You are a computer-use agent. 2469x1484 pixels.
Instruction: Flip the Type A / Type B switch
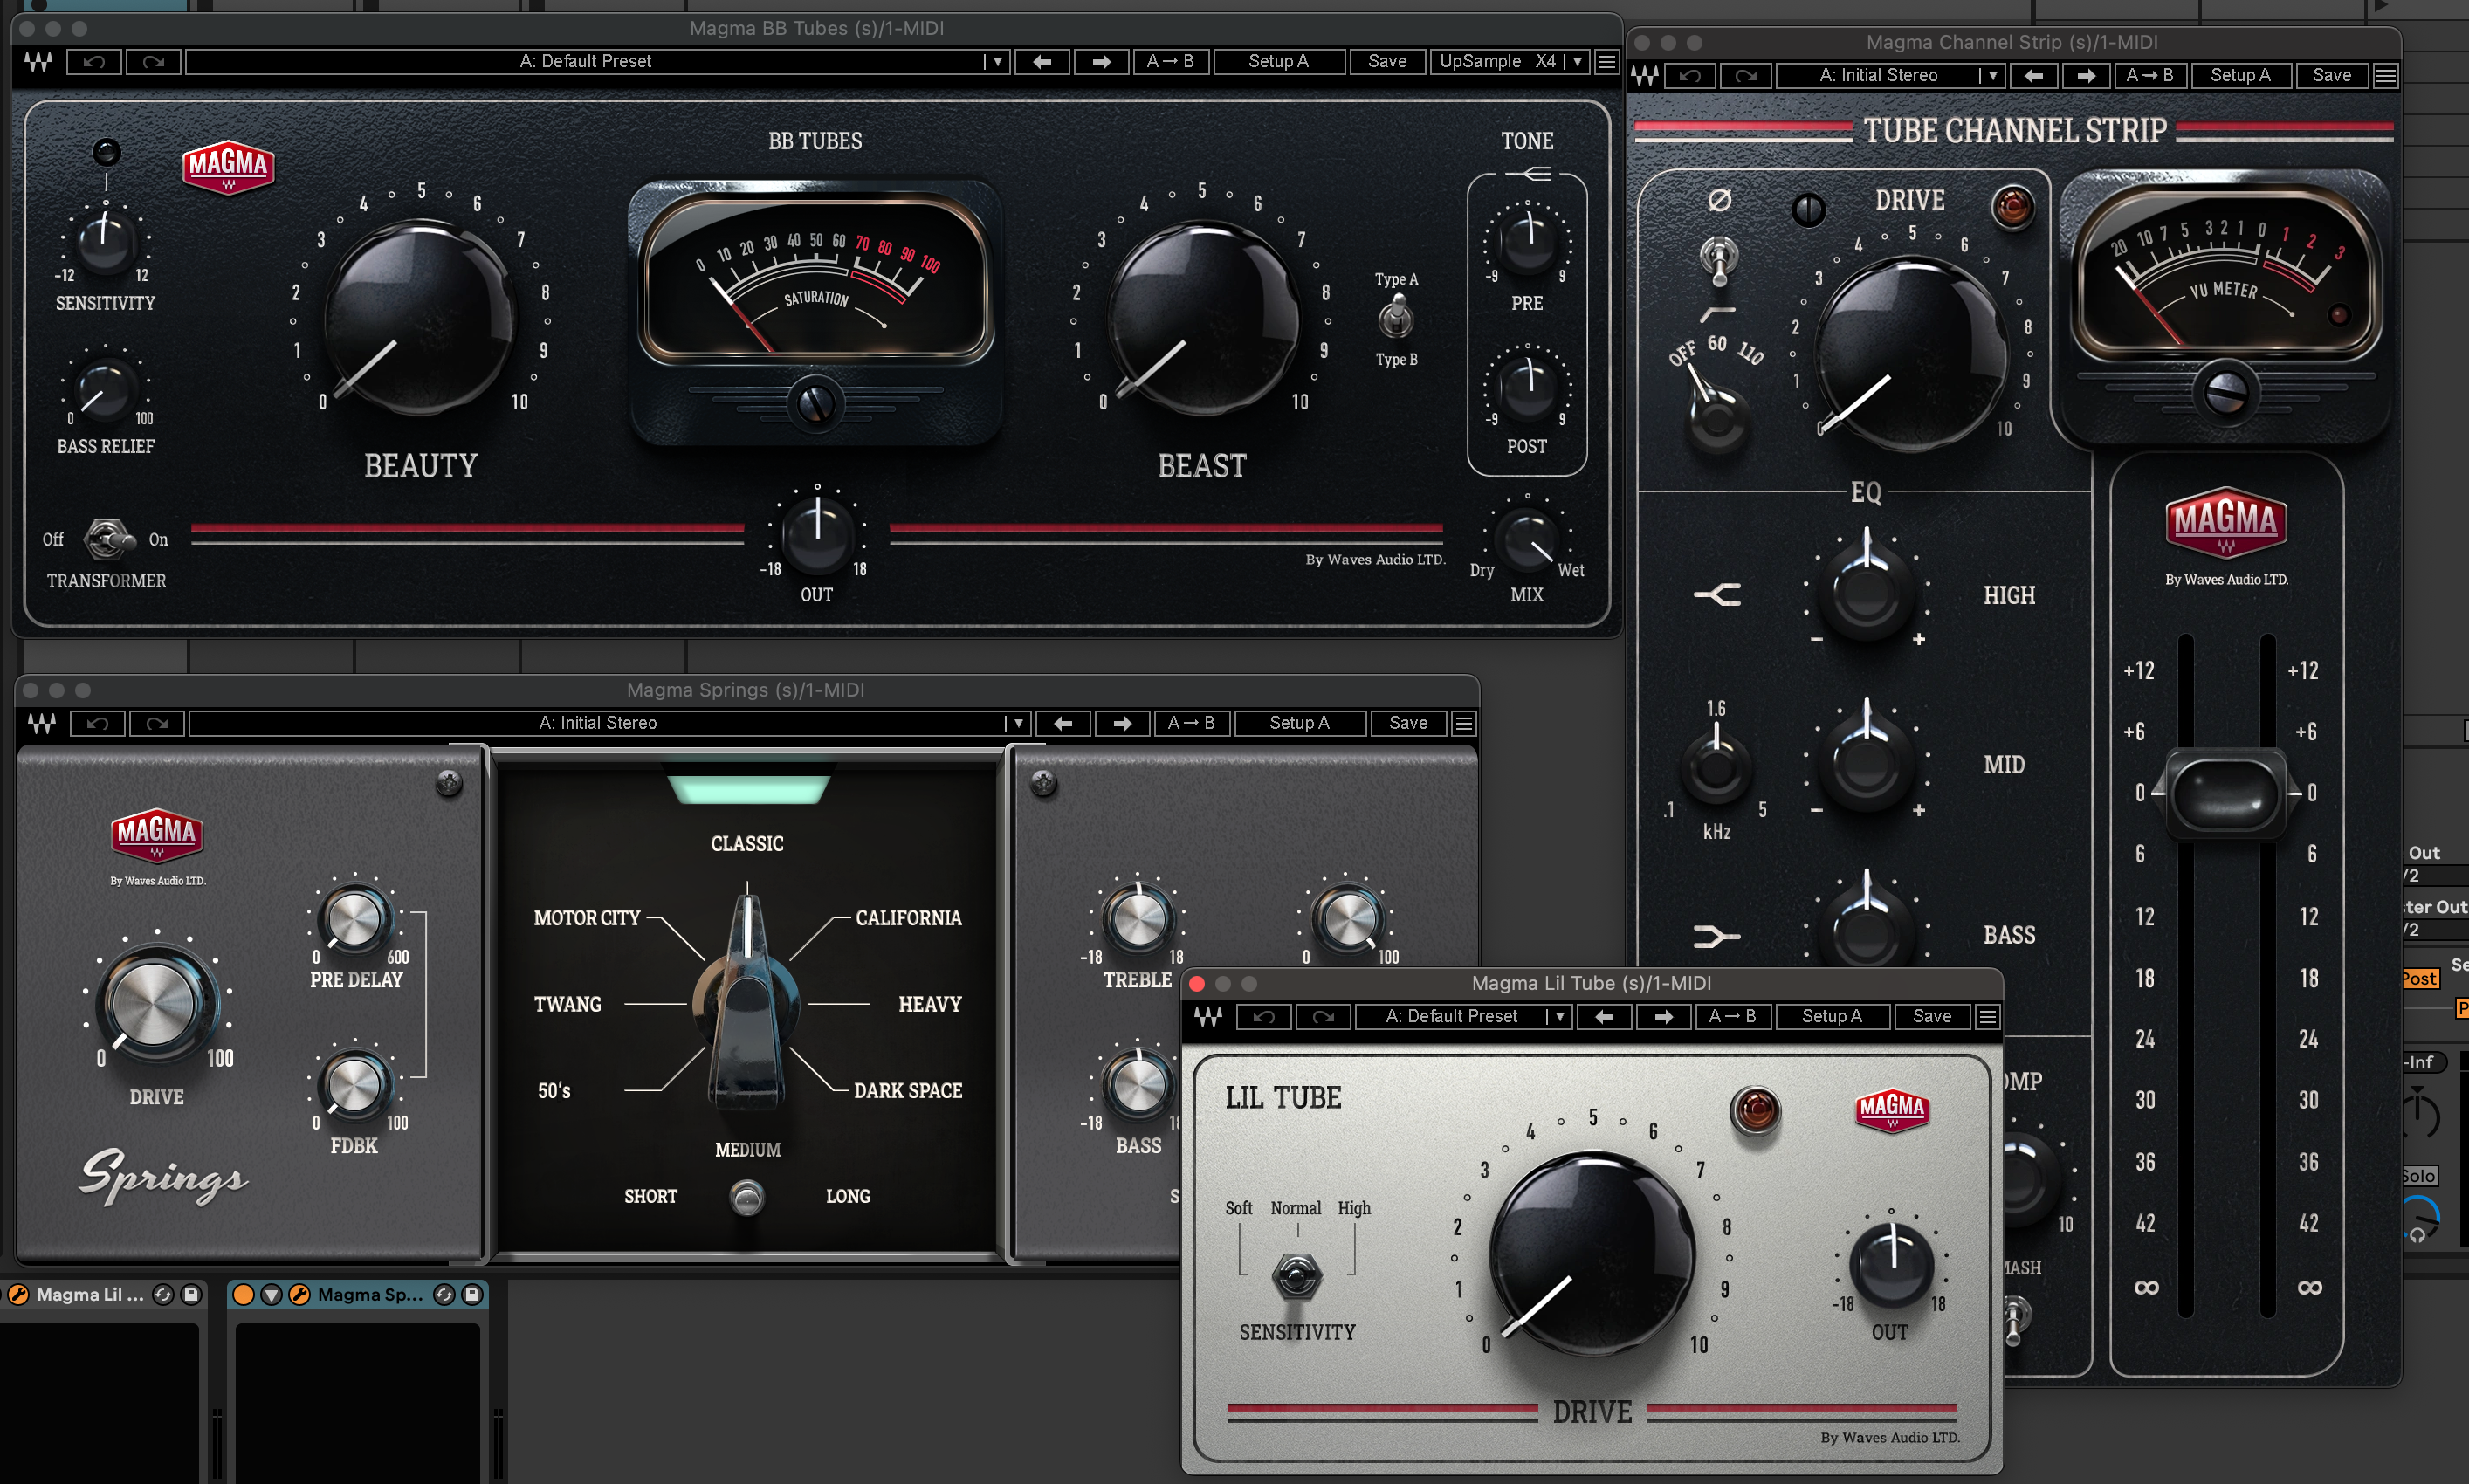[x=1396, y=319]
